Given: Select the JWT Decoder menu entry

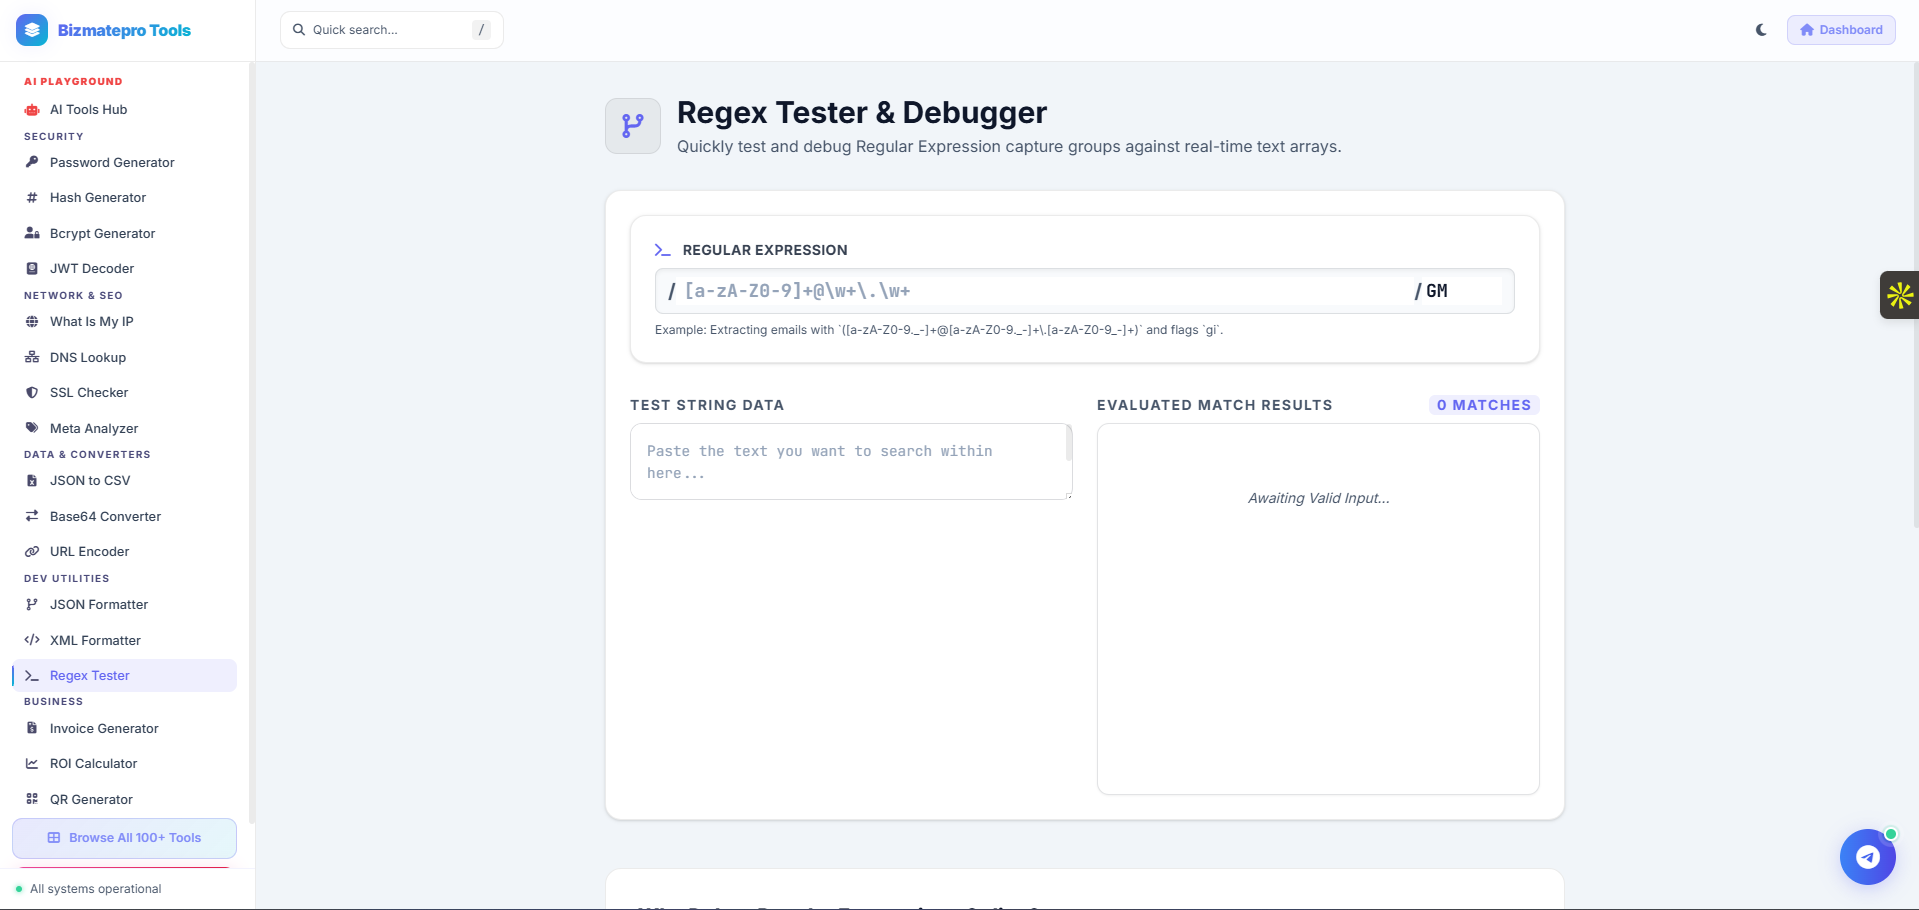Looking at the screenshot, I should point(124,268).
